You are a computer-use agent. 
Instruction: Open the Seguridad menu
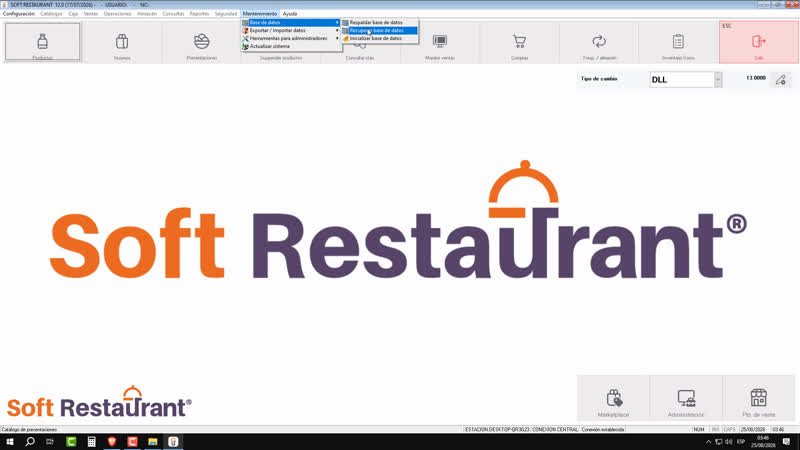click(226, 14)
